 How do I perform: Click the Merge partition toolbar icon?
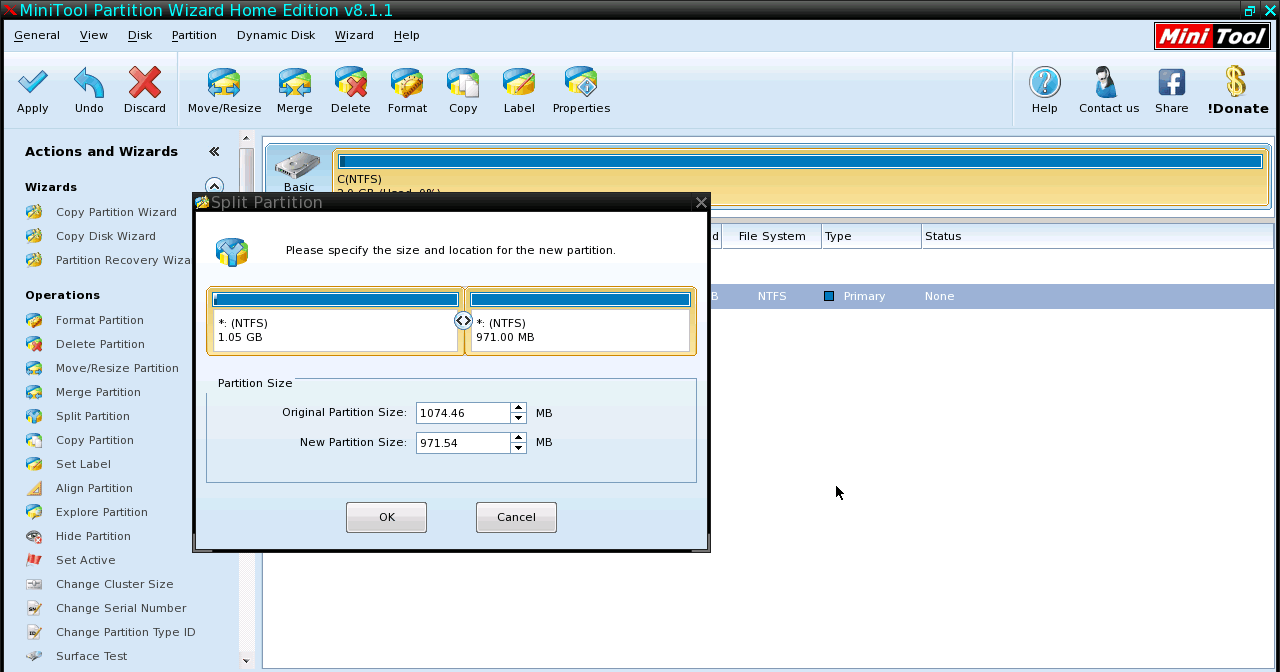pyautogui.click(x=294, y=82)
